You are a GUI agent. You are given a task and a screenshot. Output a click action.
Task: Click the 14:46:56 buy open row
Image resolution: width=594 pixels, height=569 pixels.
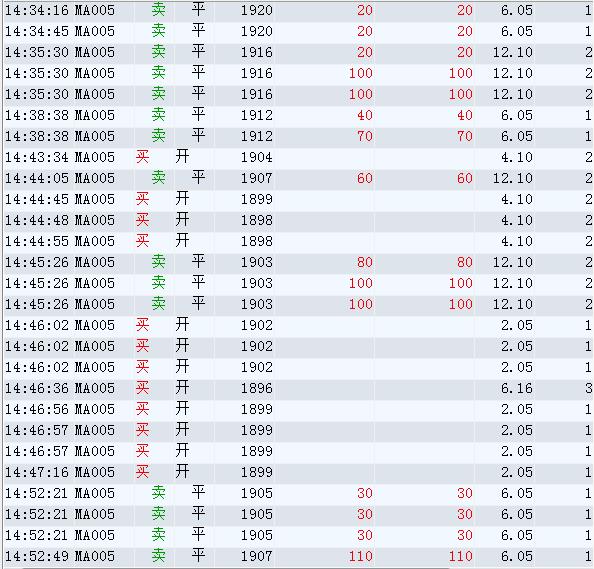(299, 410)
